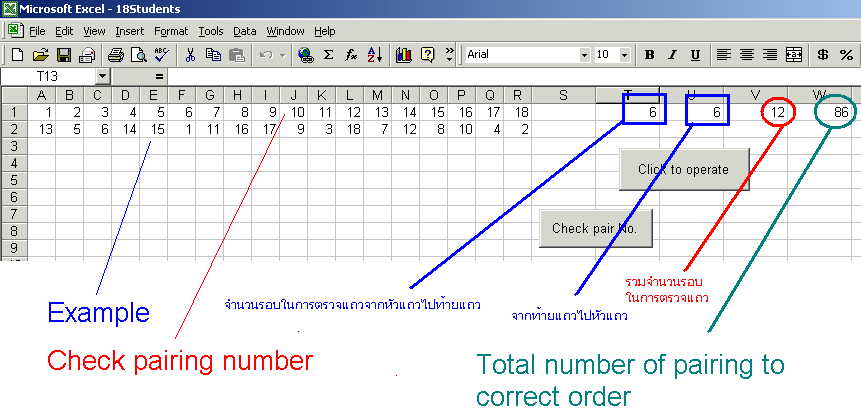Open the File menu
Image resolution: width=861 pixels, height=419 pixels.
point(37,31)
